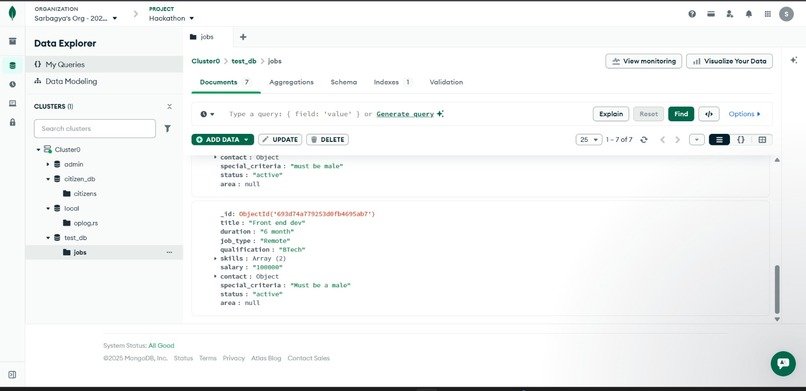The height and width of the screenshot is (391, 806).
Task: Open the security lock icon in left rail
Action: (12, 122)
